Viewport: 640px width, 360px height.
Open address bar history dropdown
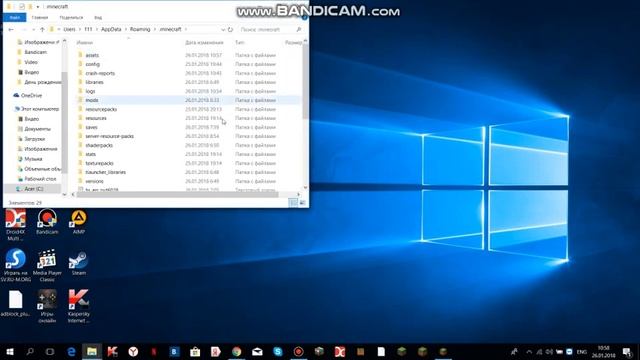tap(223, 29)
